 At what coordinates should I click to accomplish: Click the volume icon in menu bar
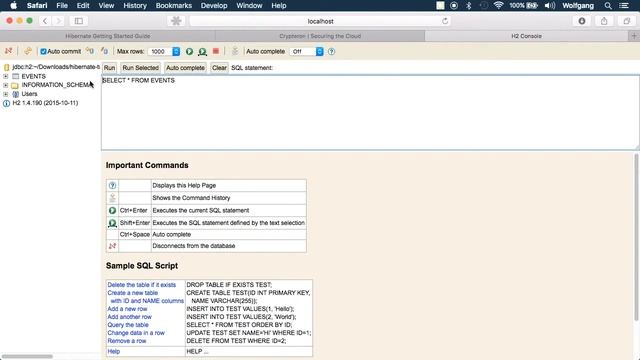point(550,5)
